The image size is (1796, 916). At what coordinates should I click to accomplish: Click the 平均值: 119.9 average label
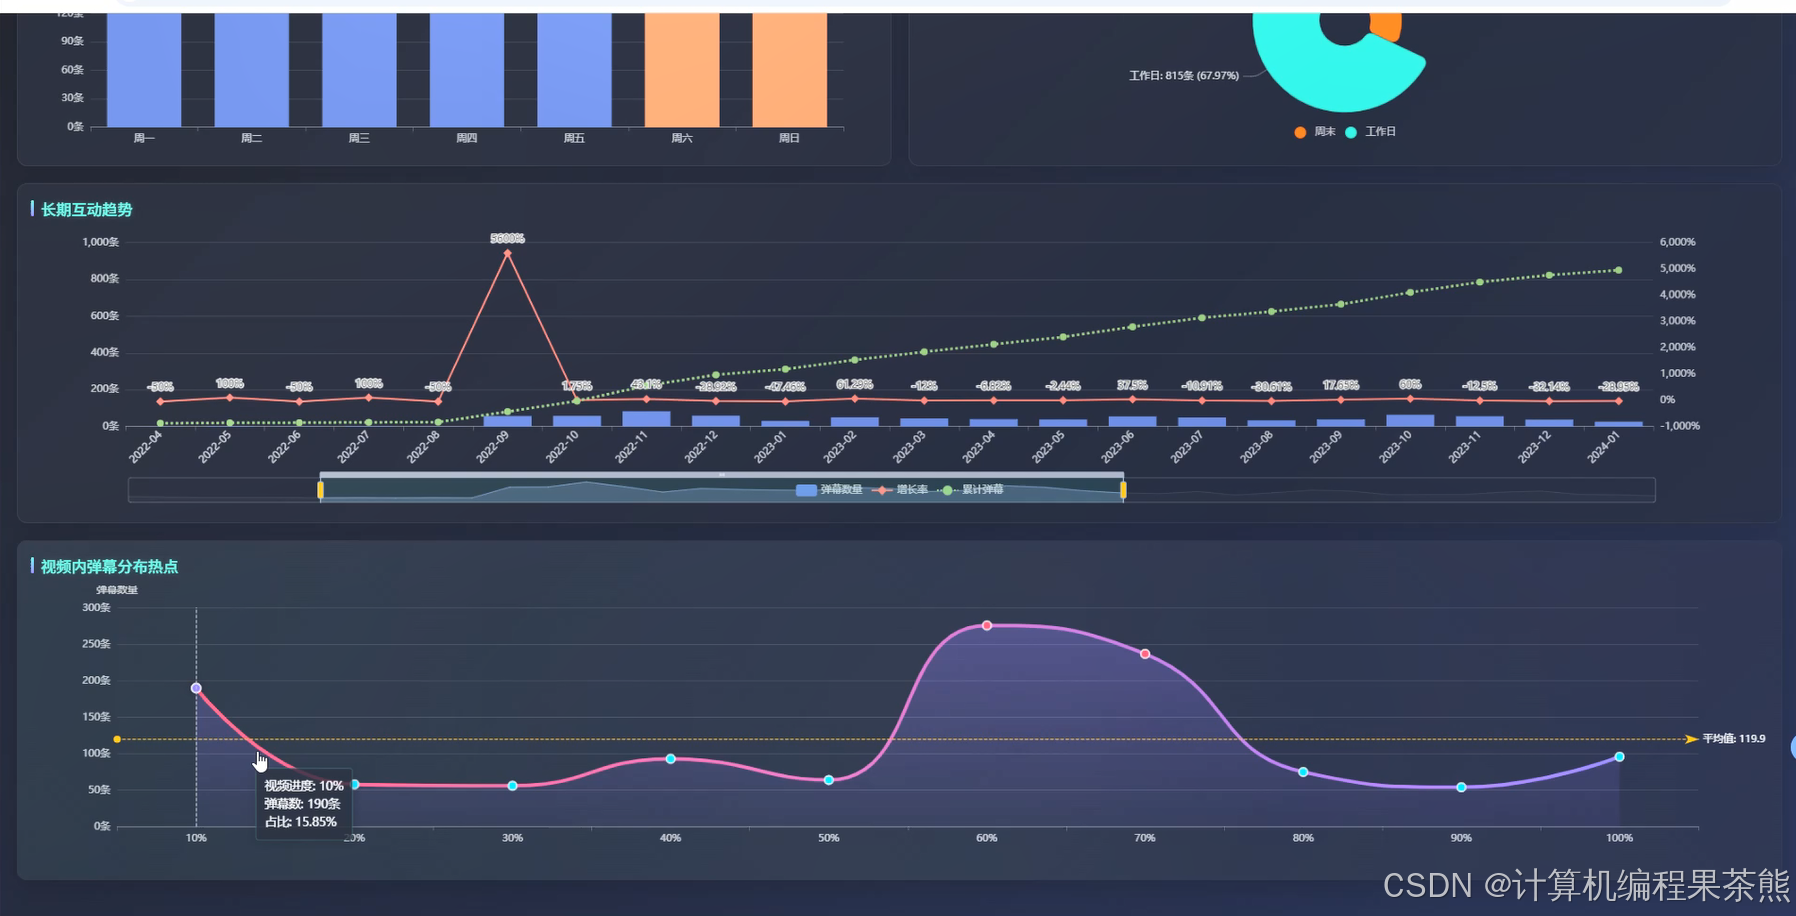[1734, 739]
